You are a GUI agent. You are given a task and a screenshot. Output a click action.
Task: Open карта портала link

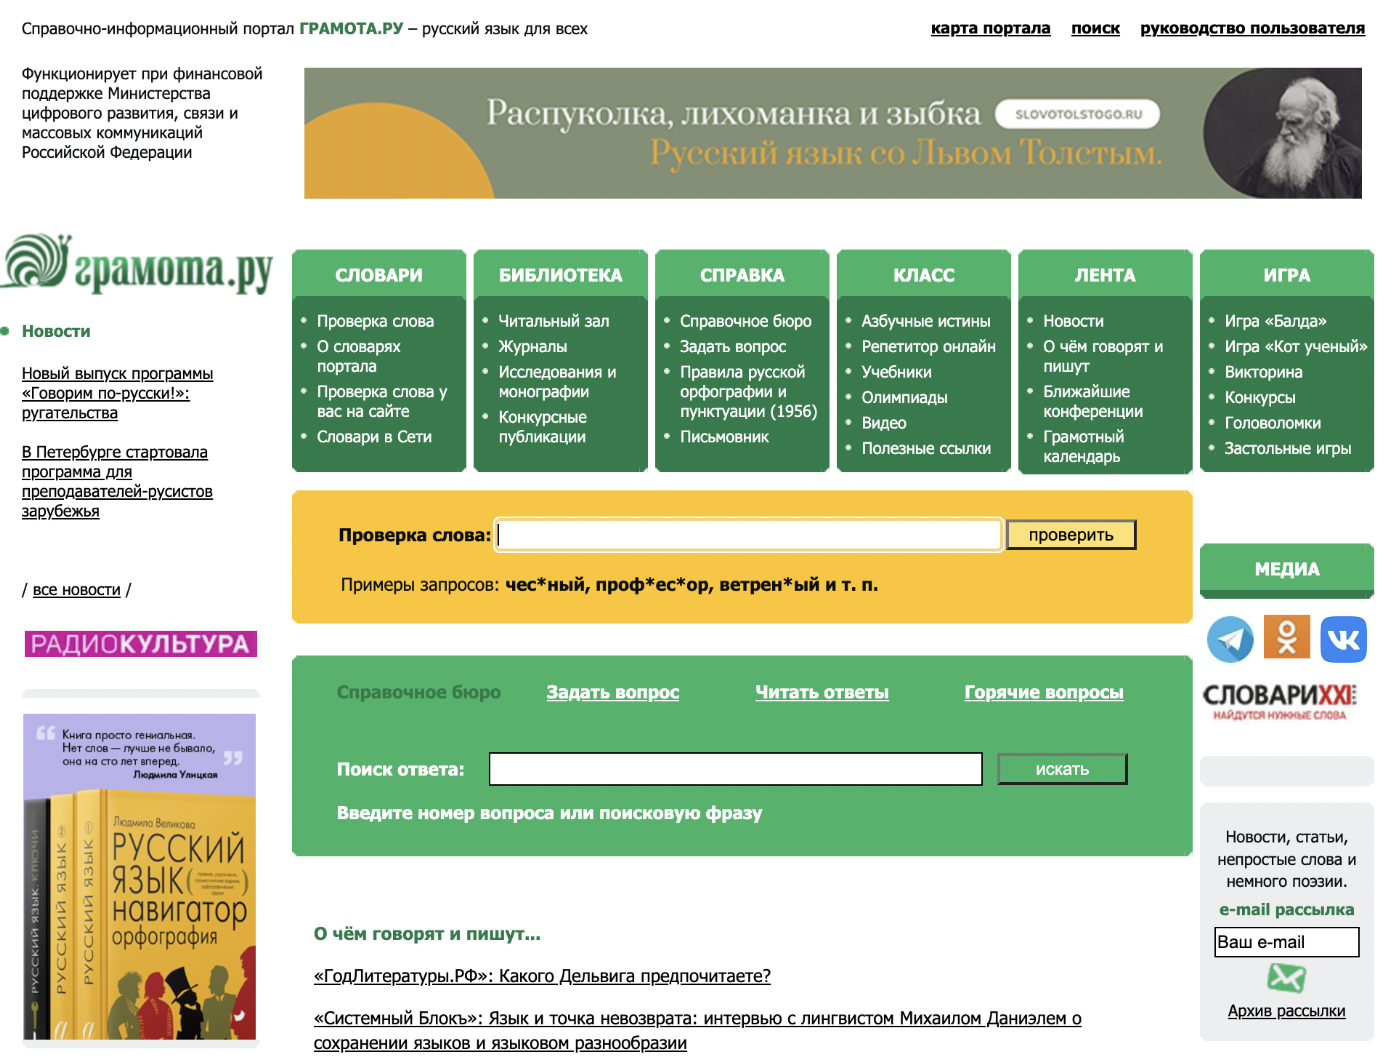pyautogui.click(x=991, y=28)
